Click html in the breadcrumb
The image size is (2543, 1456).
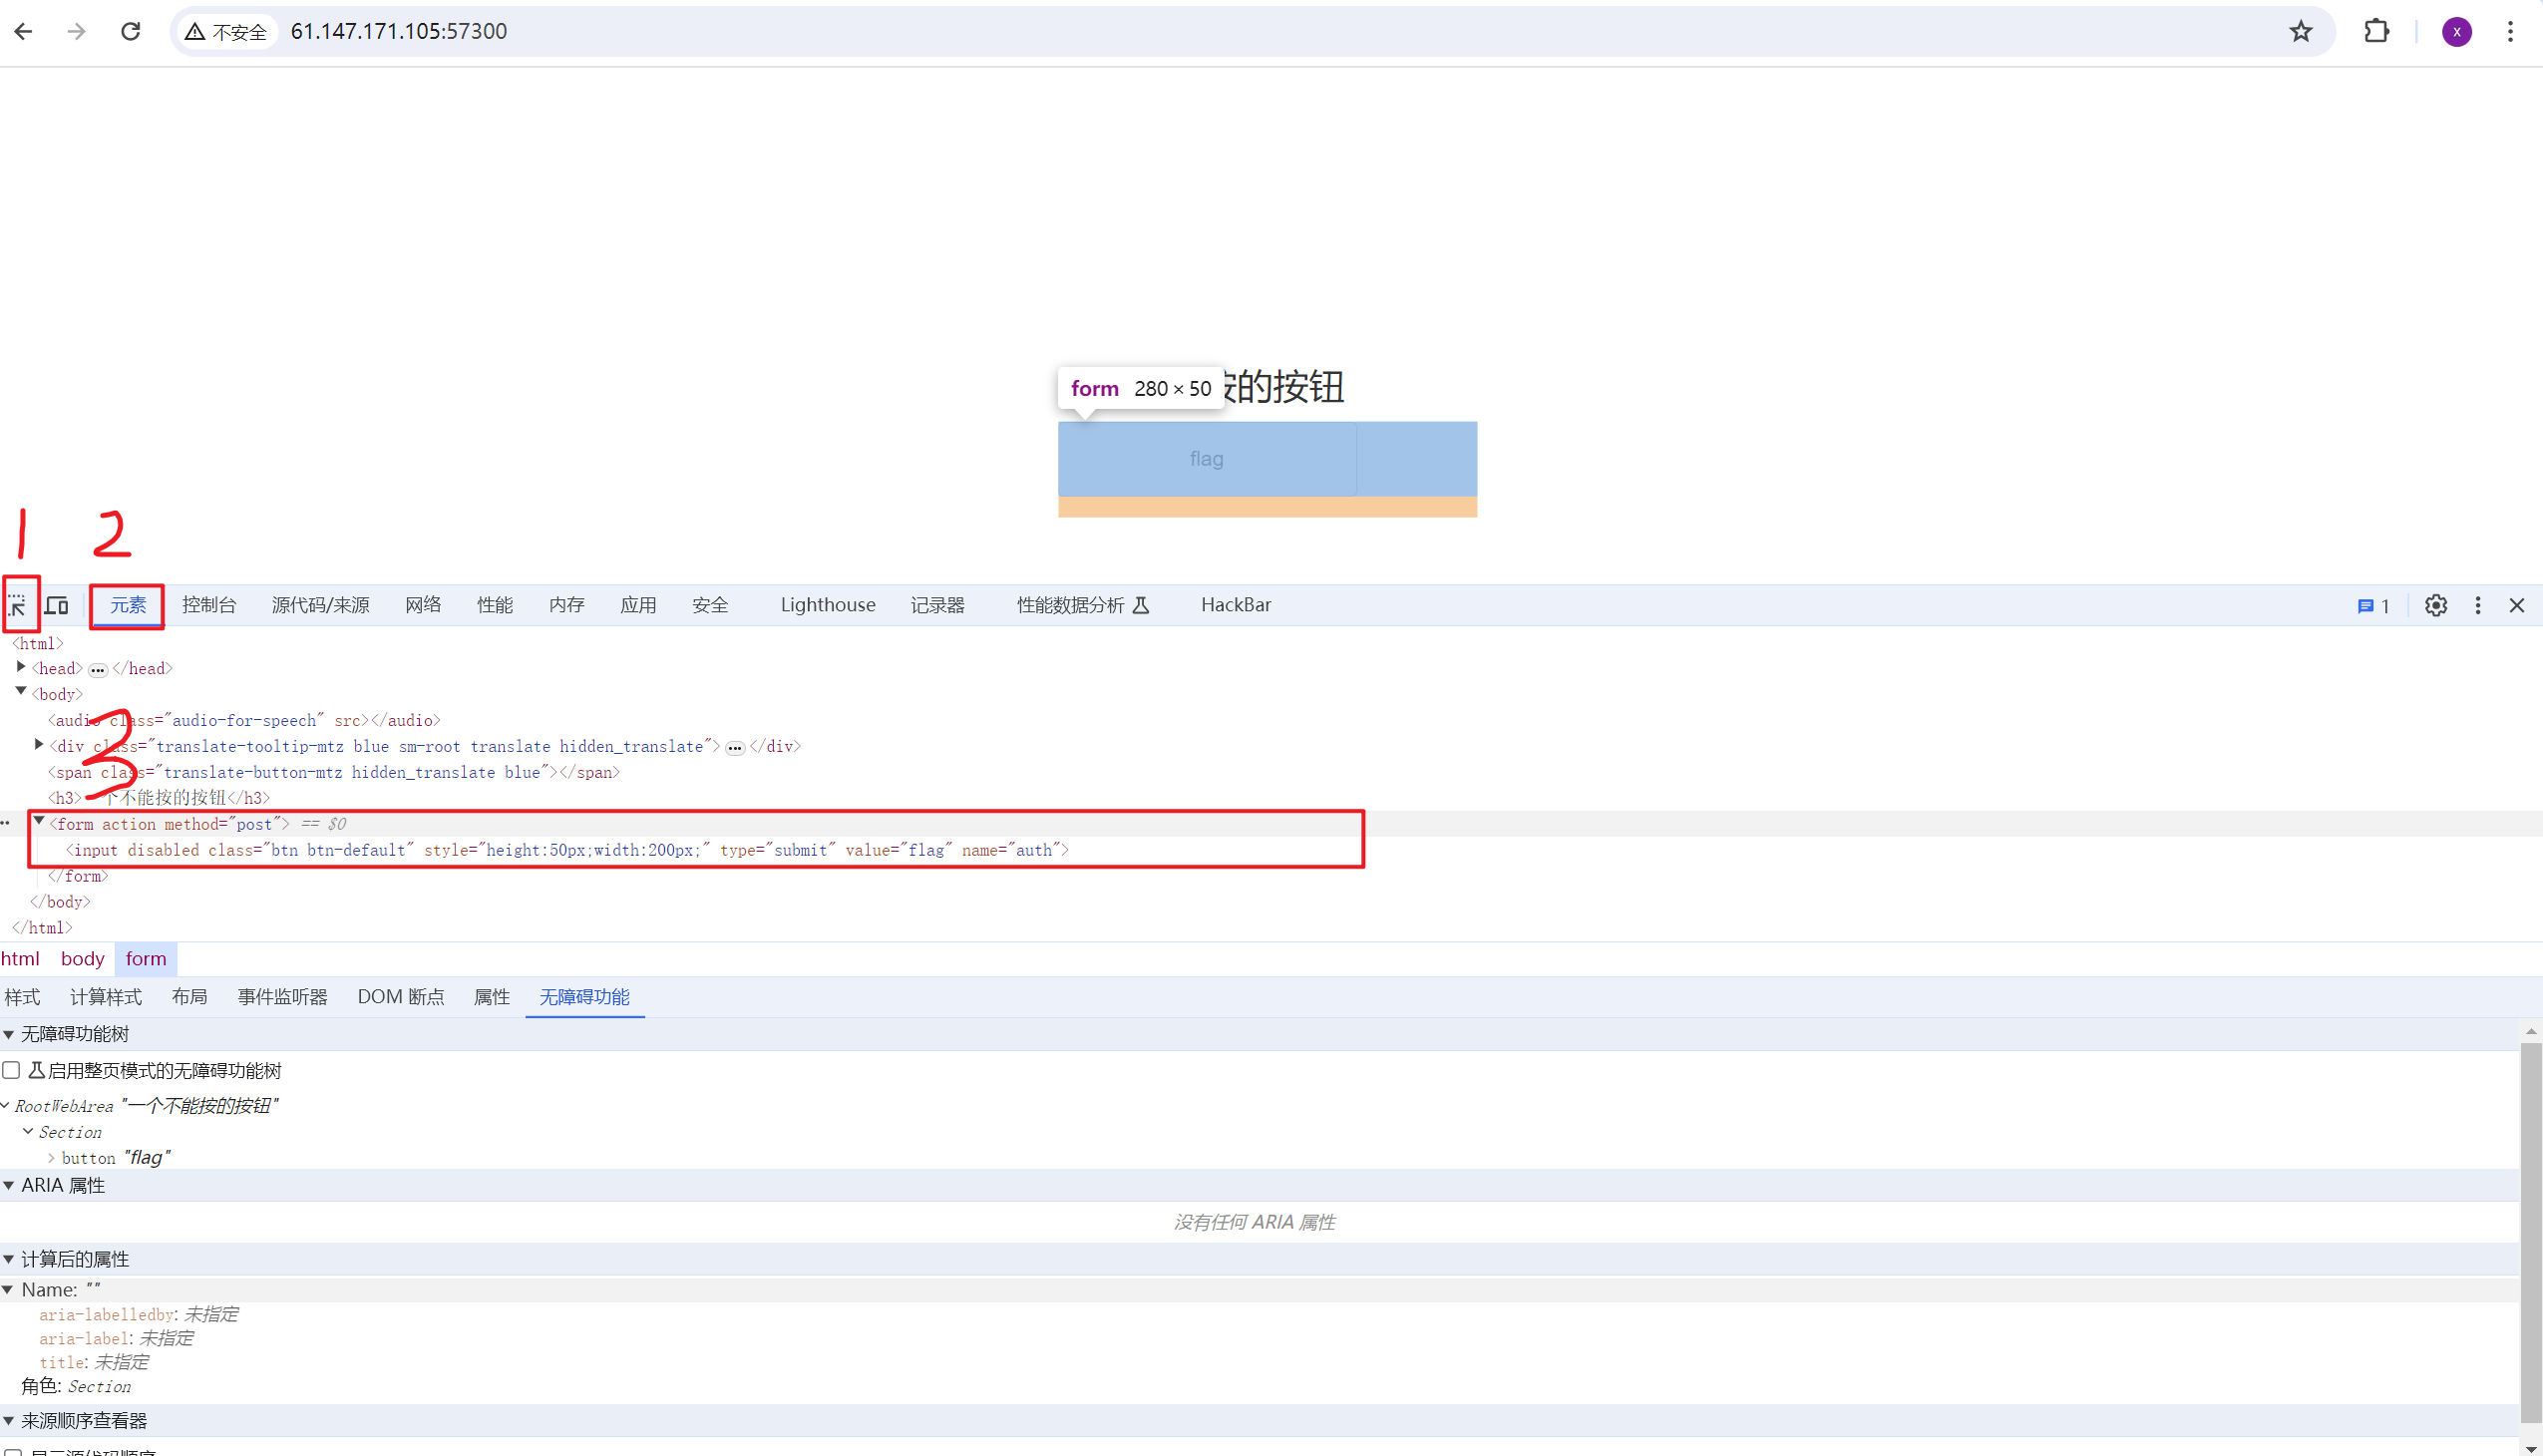(x=20, y=959)
